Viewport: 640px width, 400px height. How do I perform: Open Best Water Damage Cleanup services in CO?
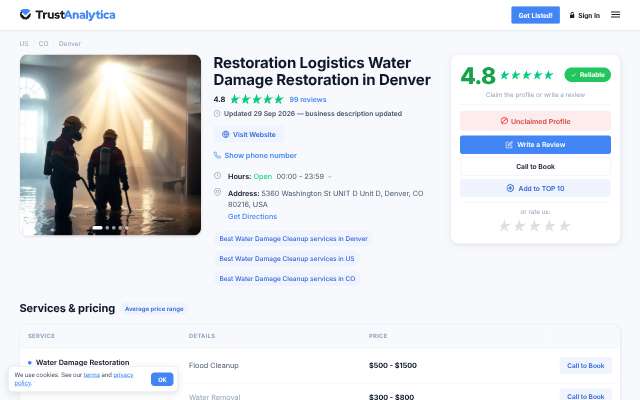287,278
